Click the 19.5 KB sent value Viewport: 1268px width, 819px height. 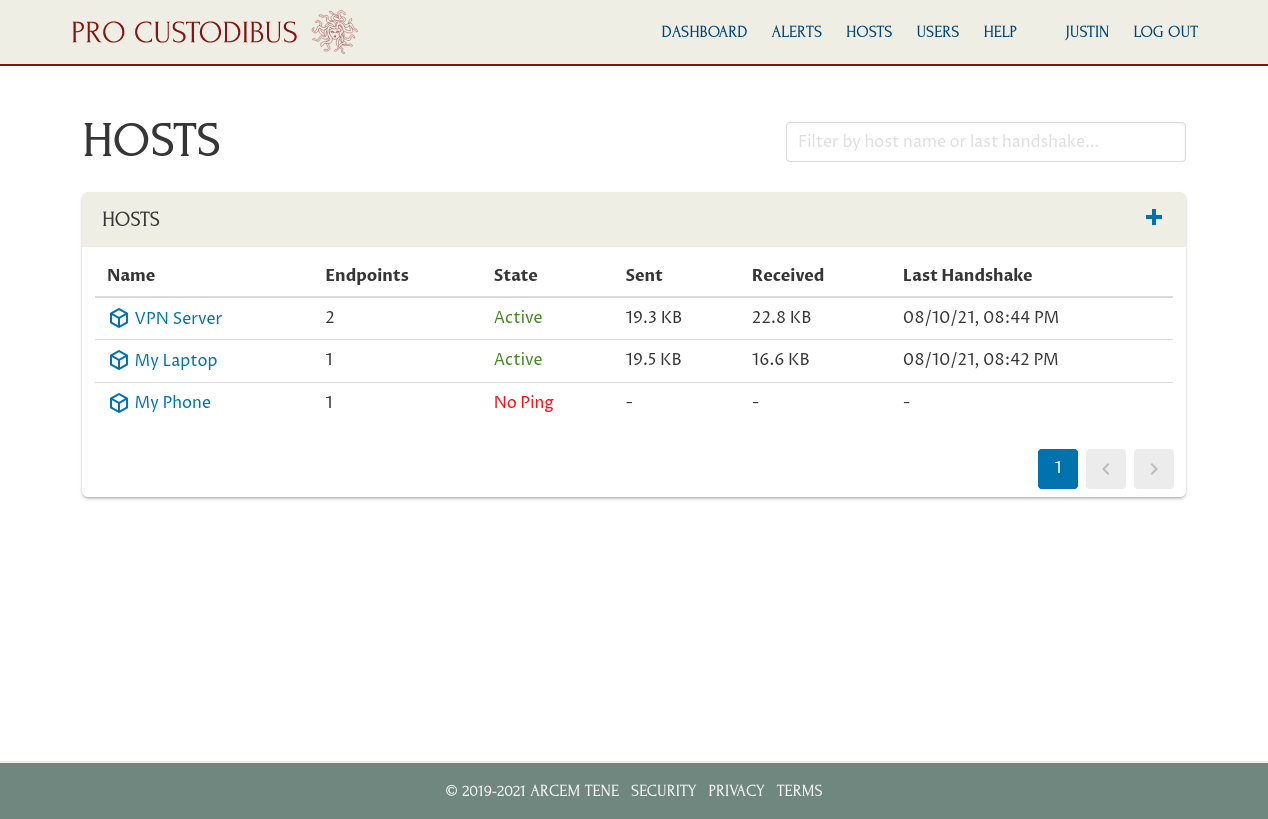click(x=654, y=360)
